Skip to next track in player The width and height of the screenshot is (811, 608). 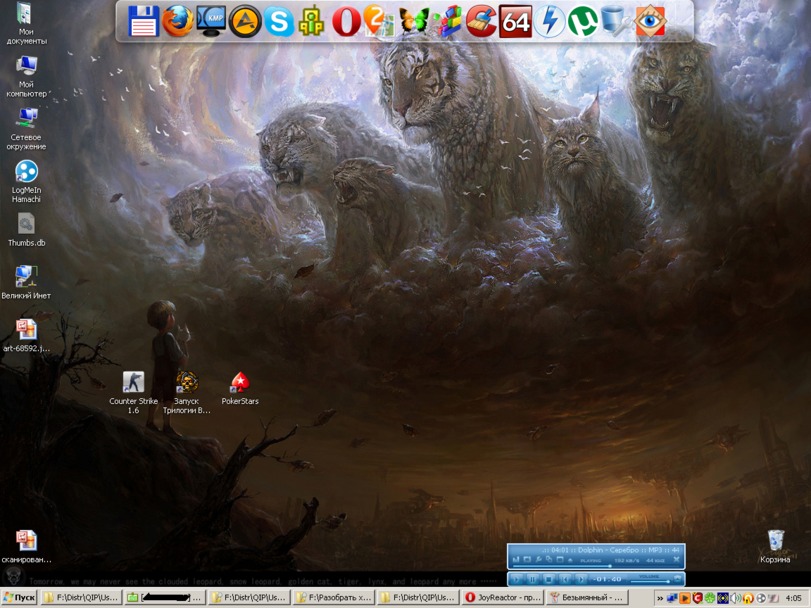pos(581,579)
